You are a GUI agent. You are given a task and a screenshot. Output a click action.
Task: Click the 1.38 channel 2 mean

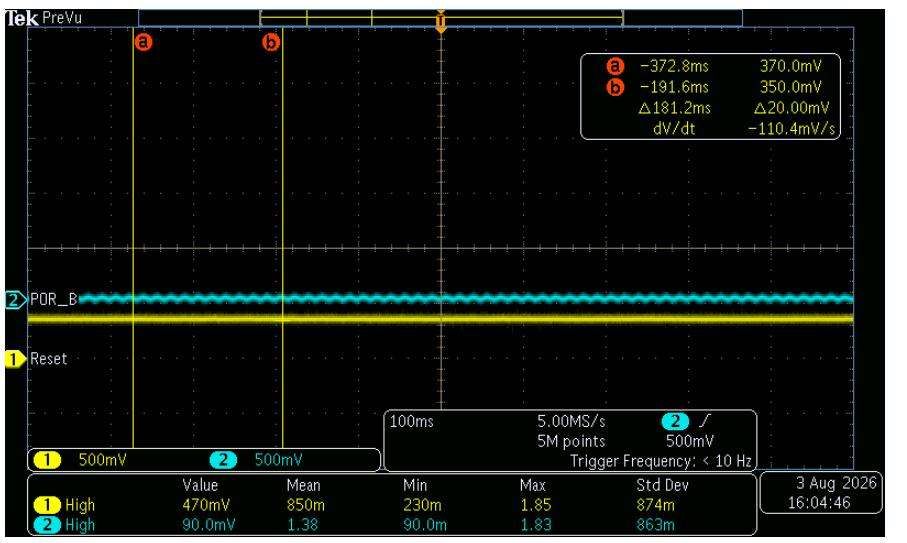303,525
